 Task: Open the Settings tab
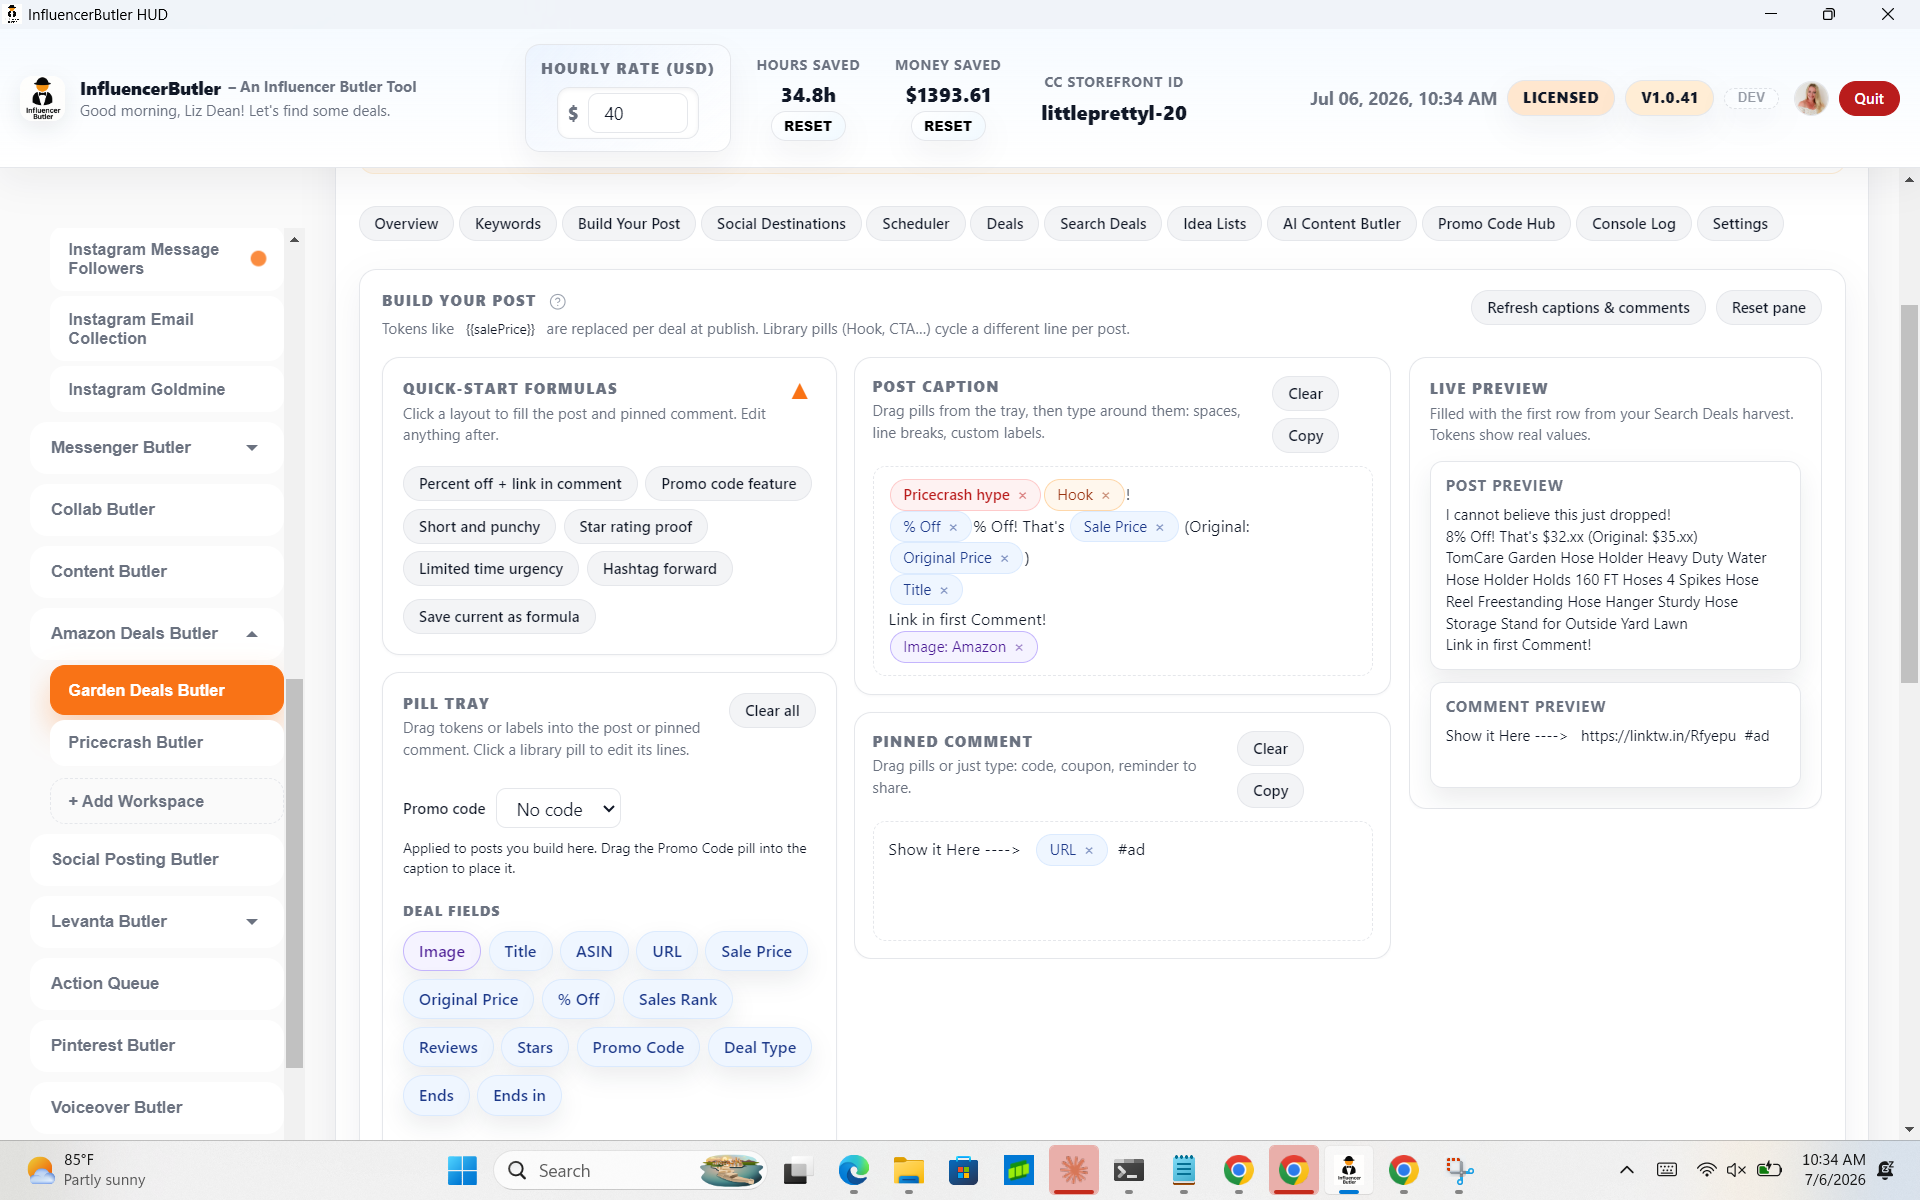tap(1740, 224)
